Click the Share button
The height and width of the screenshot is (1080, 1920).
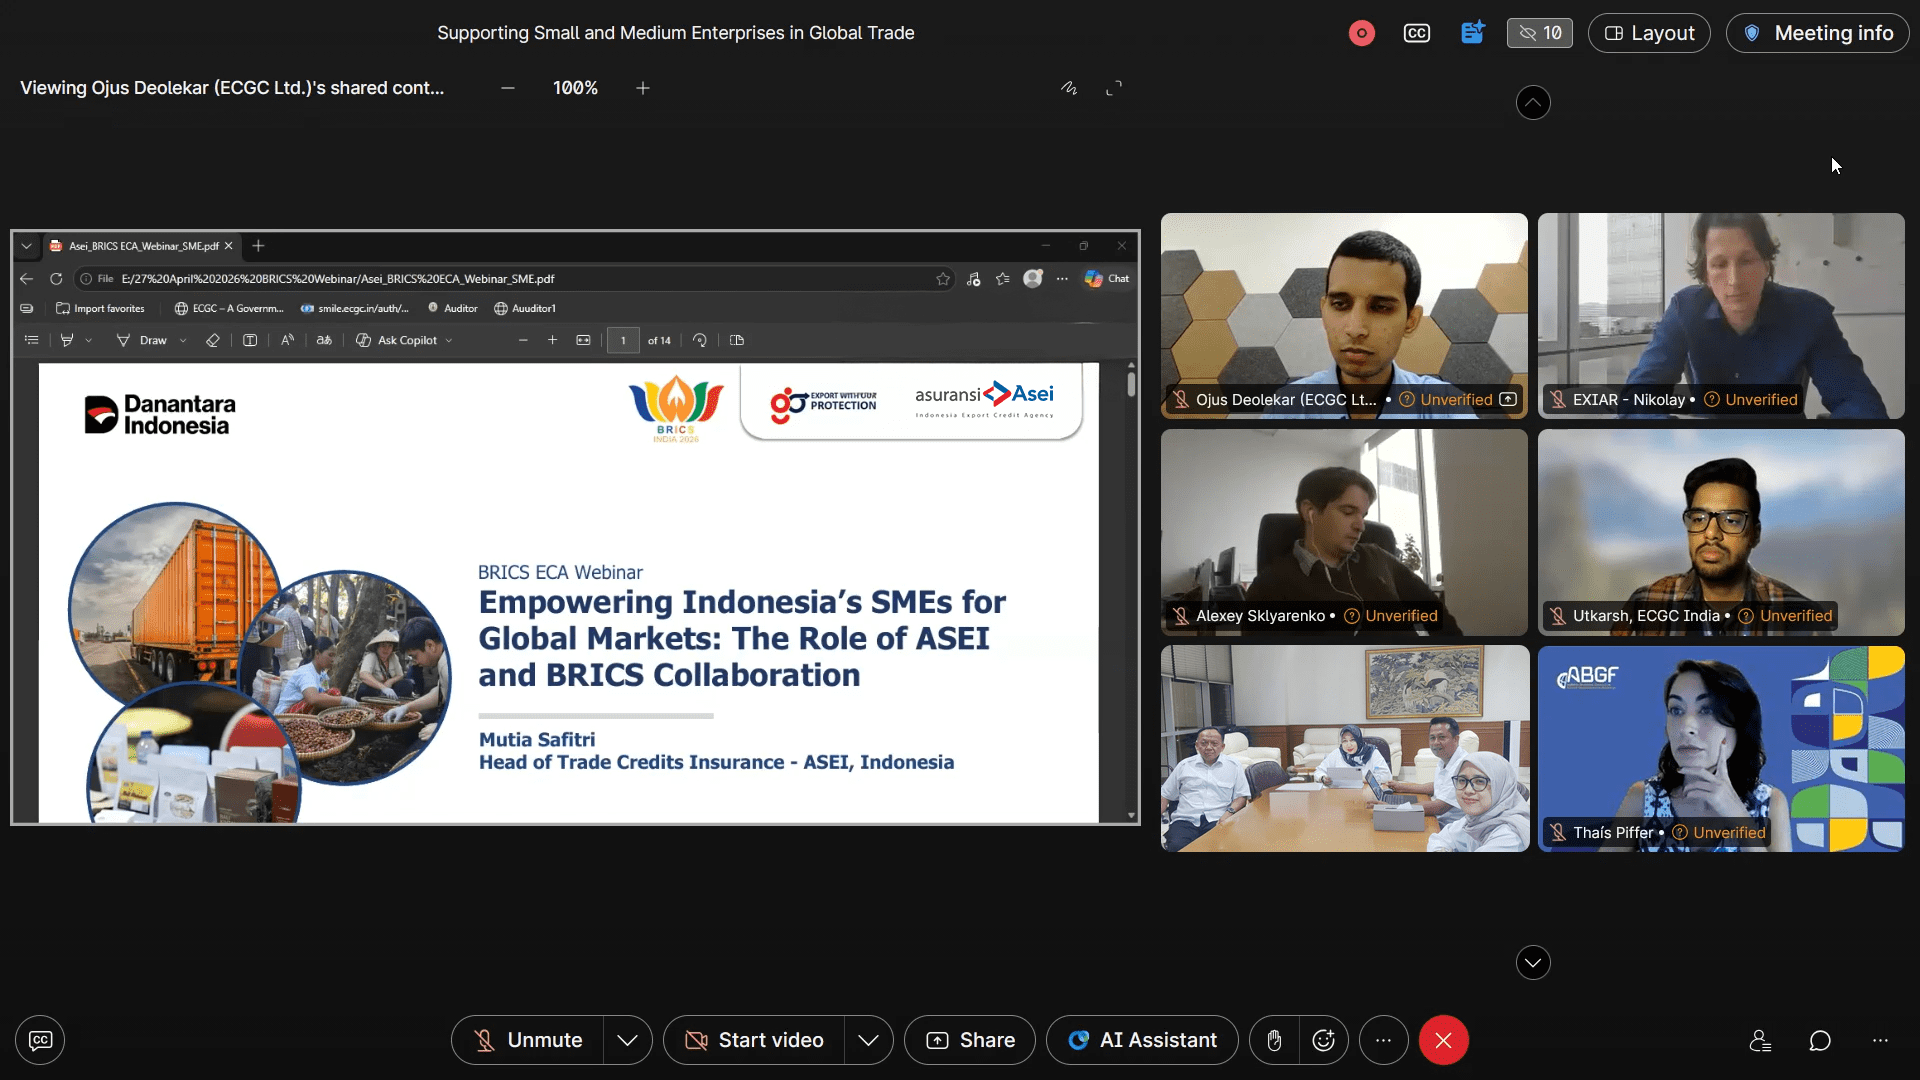point(970,1040)
